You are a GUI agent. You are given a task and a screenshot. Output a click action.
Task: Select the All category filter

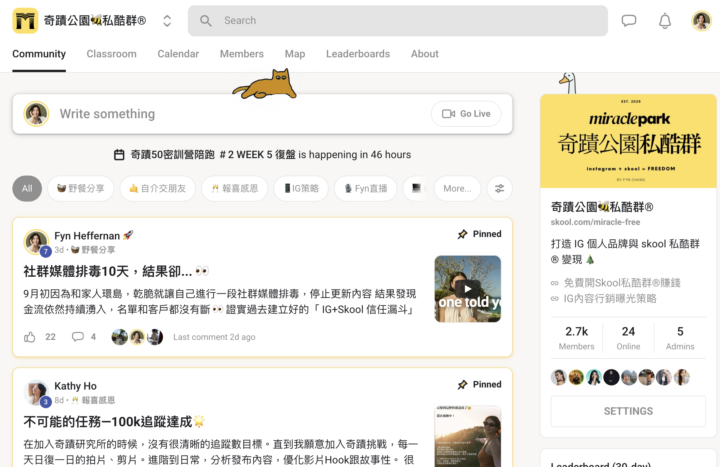tap(27, 188)
